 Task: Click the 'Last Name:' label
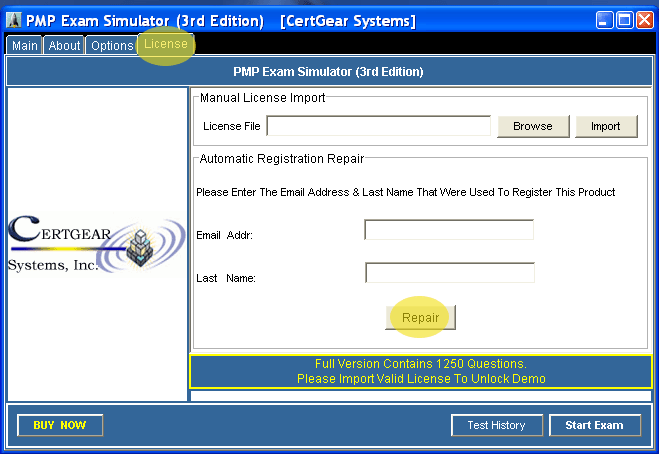[x=226, y=278]
